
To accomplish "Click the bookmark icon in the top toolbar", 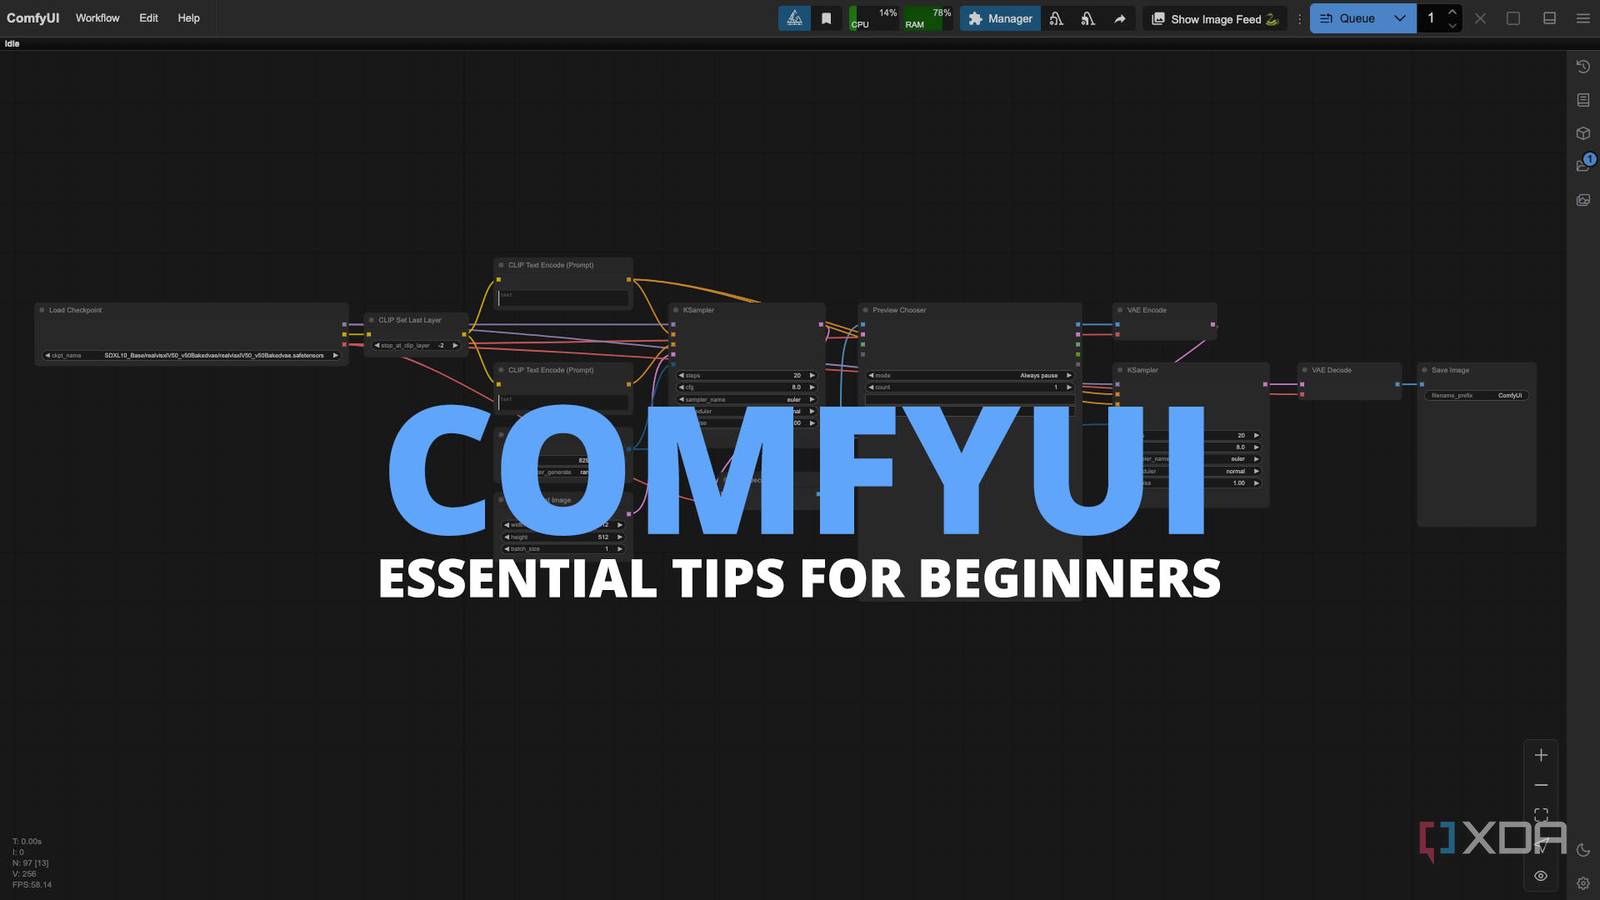I will click(x=827, y=17).
